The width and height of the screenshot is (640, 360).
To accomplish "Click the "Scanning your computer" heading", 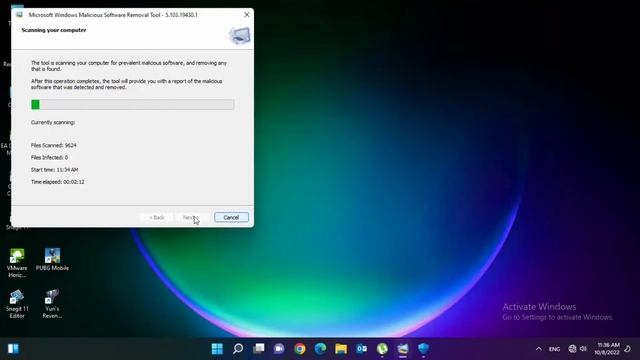I will pyautogui.click(x=54, y=30).
